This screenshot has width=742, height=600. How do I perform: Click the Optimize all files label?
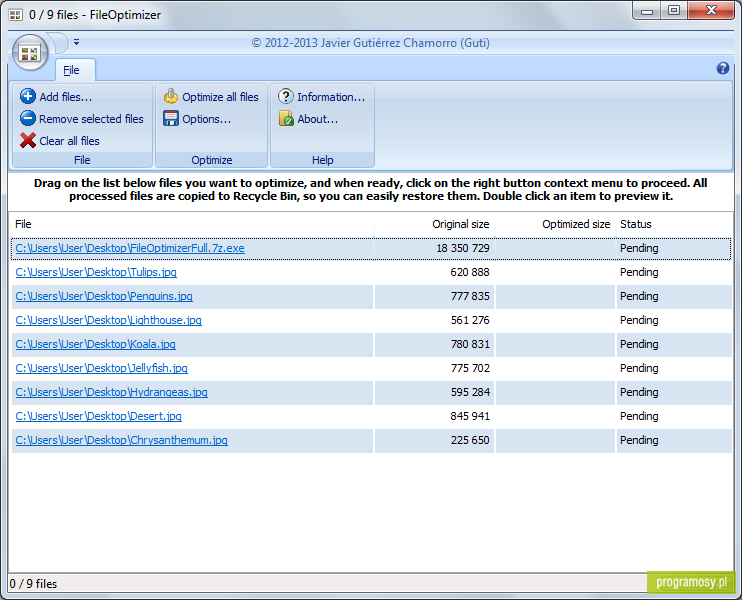(x=221, y=97)
